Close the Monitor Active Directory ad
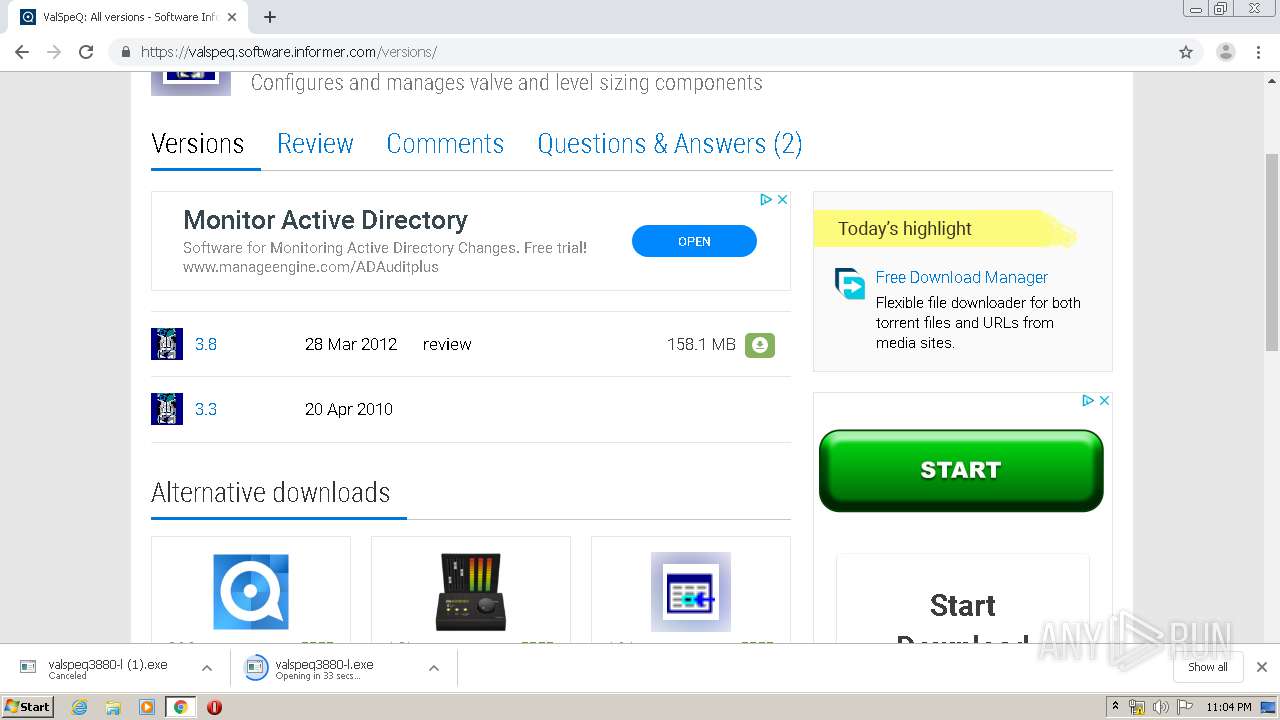 pyautogui.click(x=783, y=200)
